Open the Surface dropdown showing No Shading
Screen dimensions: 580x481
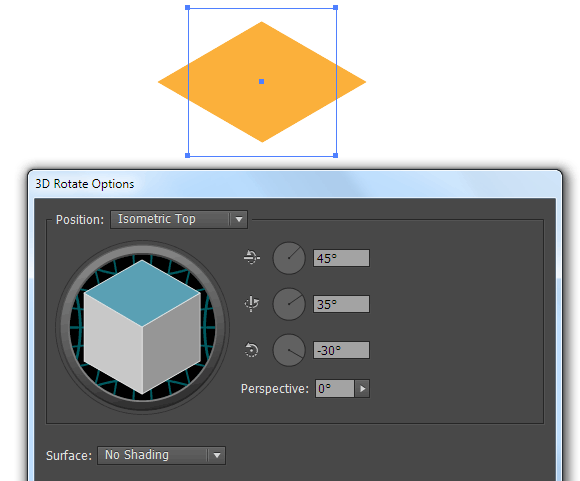pos(161,455)
